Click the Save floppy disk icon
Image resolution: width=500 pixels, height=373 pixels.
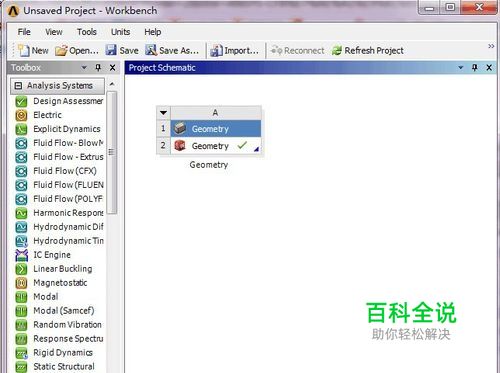point(111,51)
